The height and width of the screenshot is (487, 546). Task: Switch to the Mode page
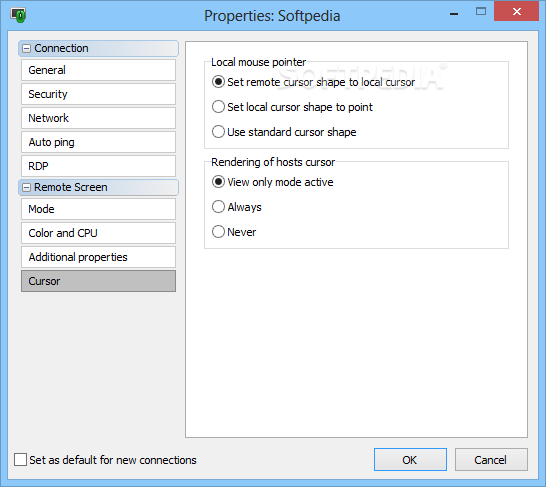(98, 209)
